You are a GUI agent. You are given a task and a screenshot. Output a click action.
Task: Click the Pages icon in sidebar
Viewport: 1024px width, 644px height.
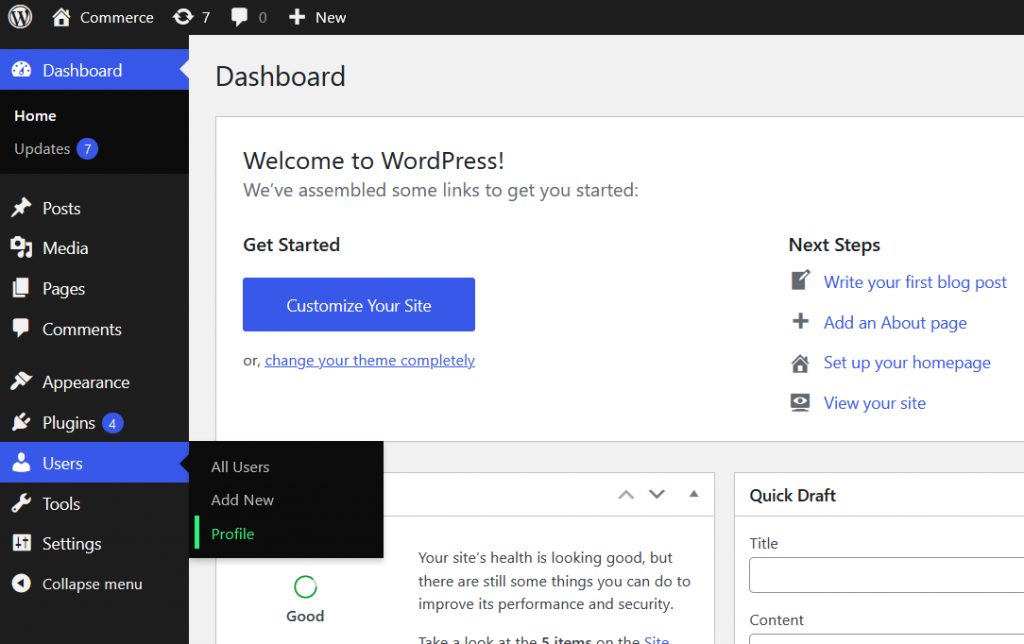[x=21, y=288]
